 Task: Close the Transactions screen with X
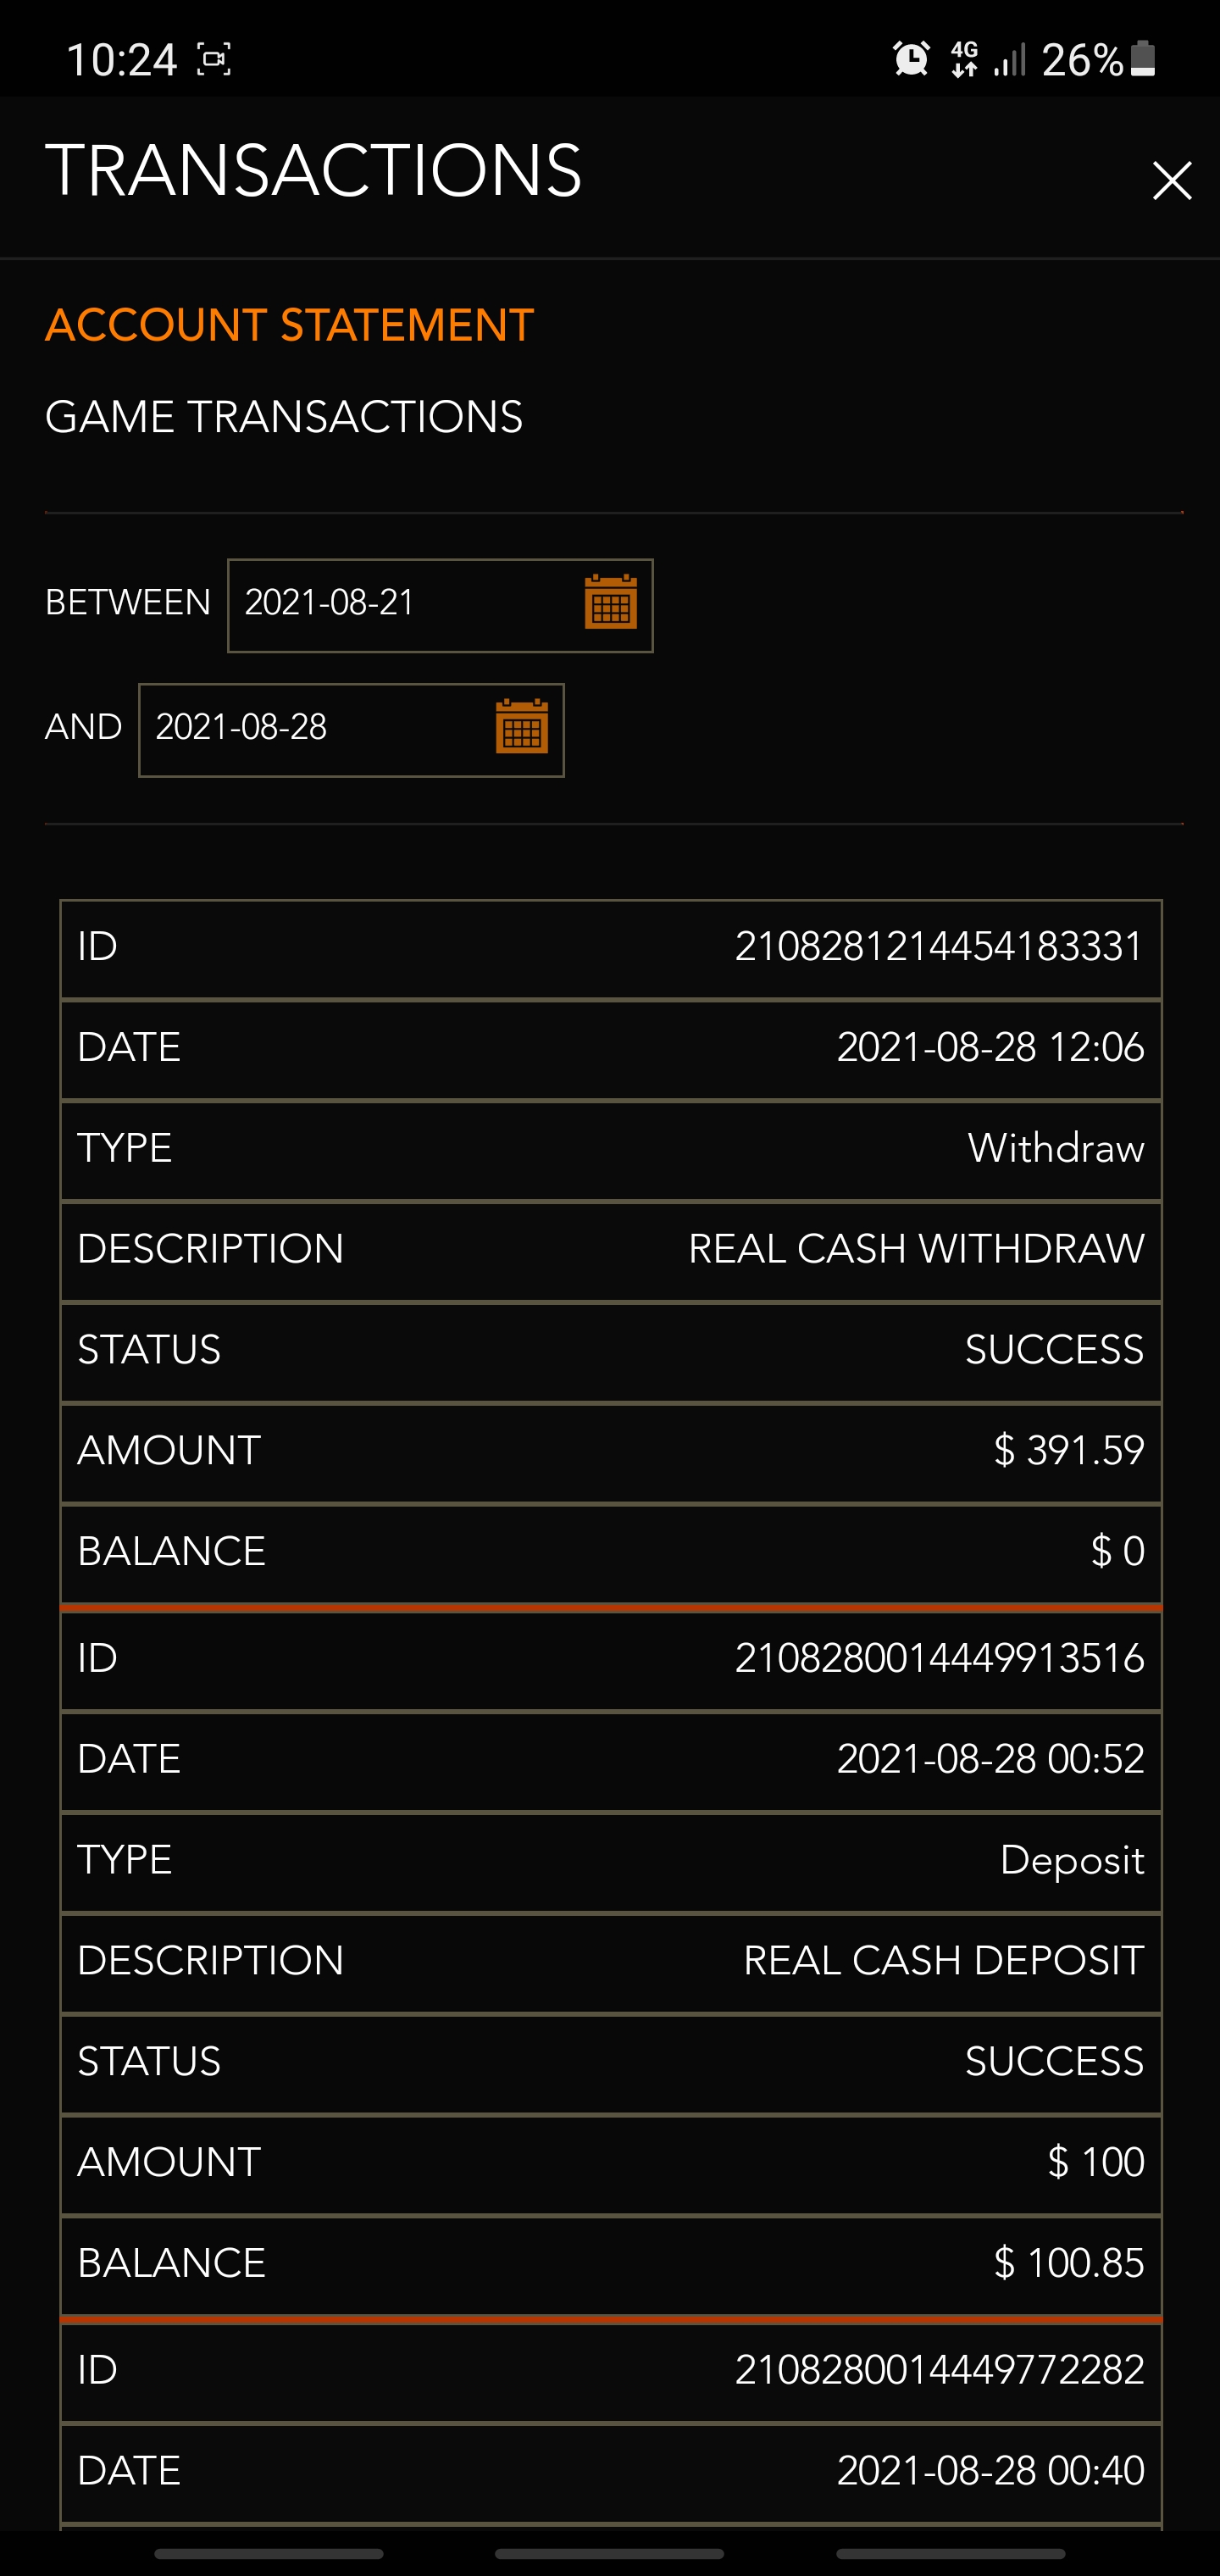(1171, 181)
